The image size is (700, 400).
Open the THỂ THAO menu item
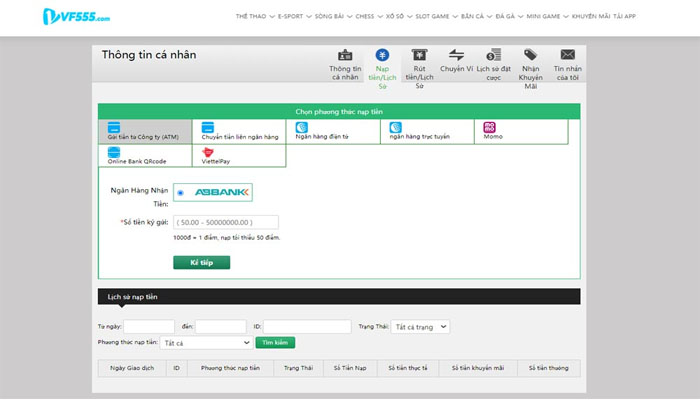tap(252, 17)
